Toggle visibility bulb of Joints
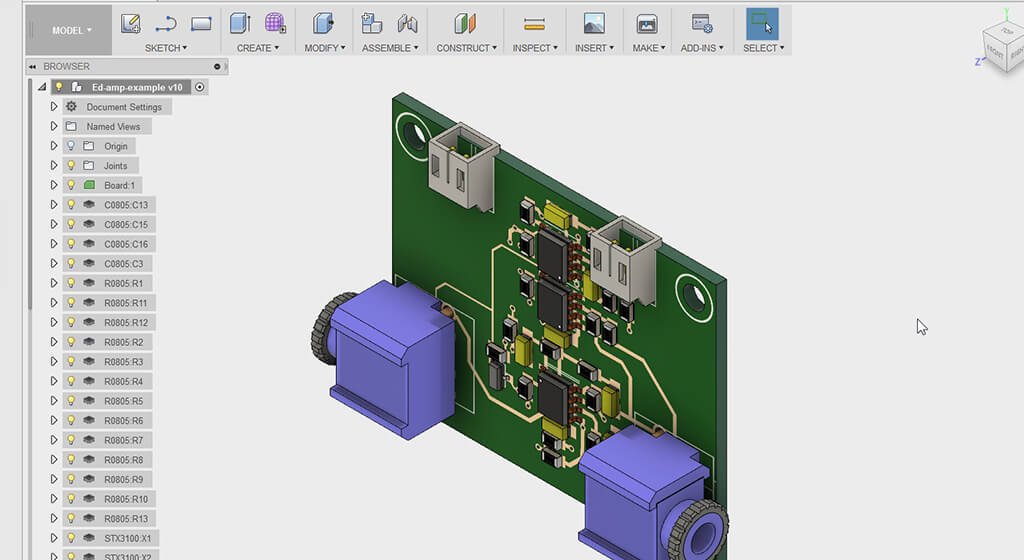1024x560 pixels. 71,165
